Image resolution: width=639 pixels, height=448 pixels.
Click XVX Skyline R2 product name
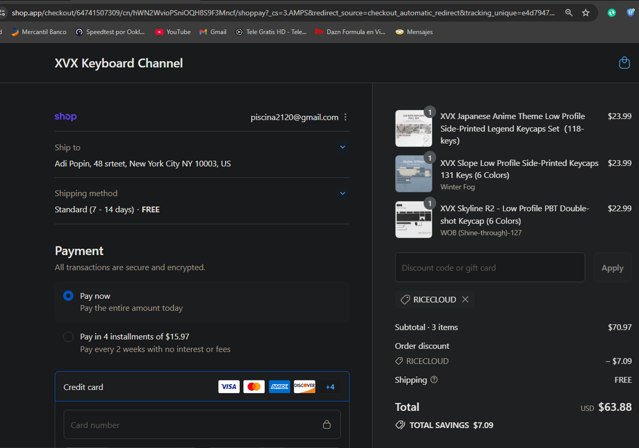[514, 214]
